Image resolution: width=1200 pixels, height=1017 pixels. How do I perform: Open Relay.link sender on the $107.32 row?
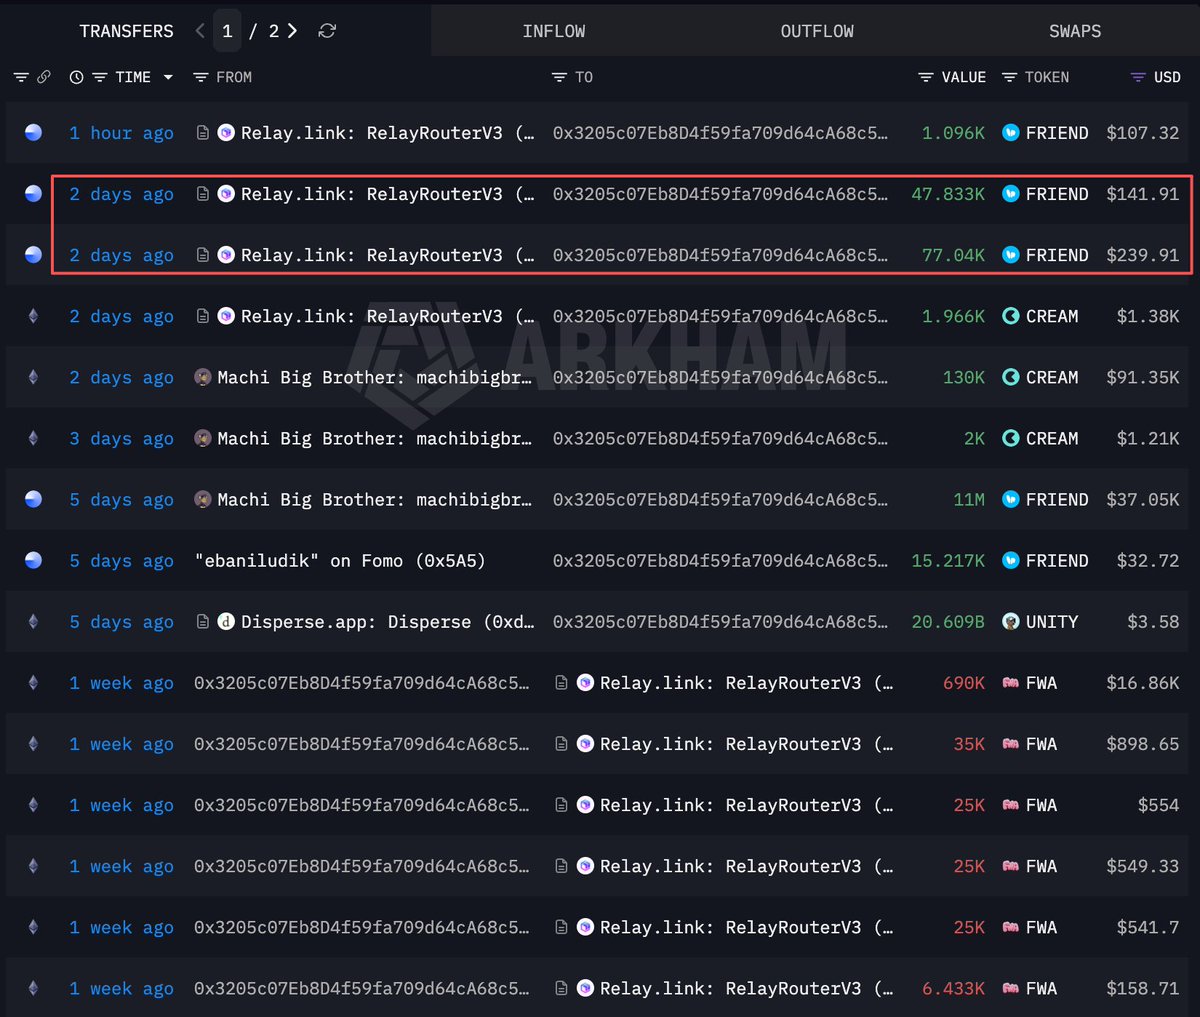click(x=387, y=133)
